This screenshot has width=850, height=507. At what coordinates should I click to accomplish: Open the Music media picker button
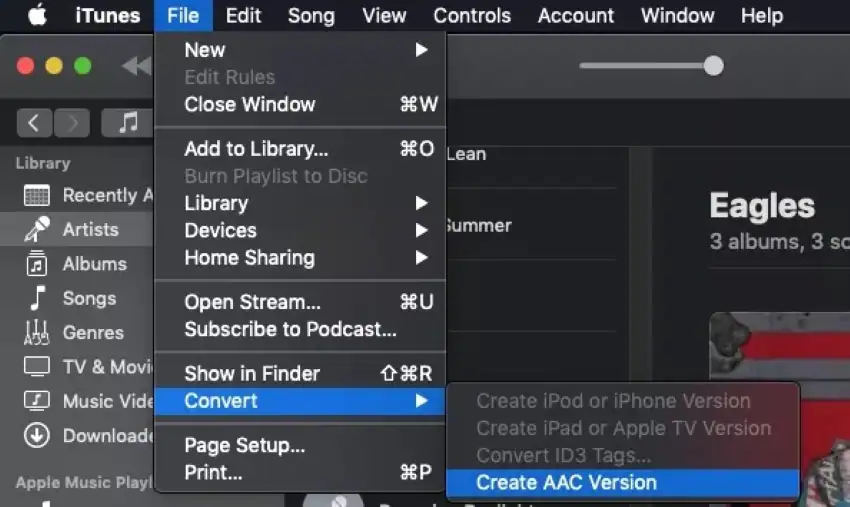(128, 123)
